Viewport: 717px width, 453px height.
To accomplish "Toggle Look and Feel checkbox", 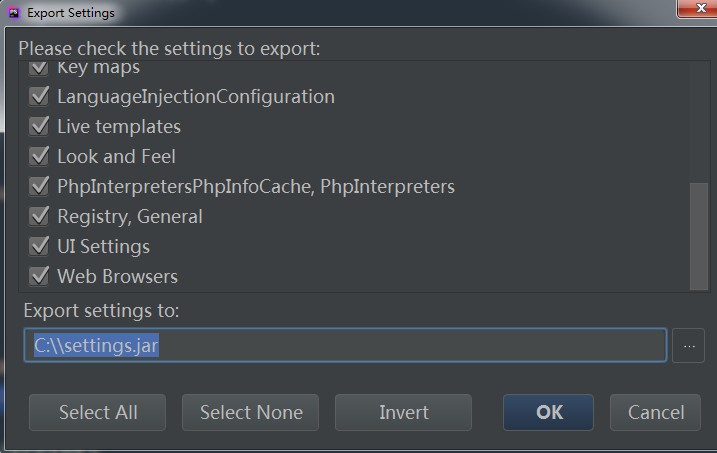I will click(x=39, y=156).
